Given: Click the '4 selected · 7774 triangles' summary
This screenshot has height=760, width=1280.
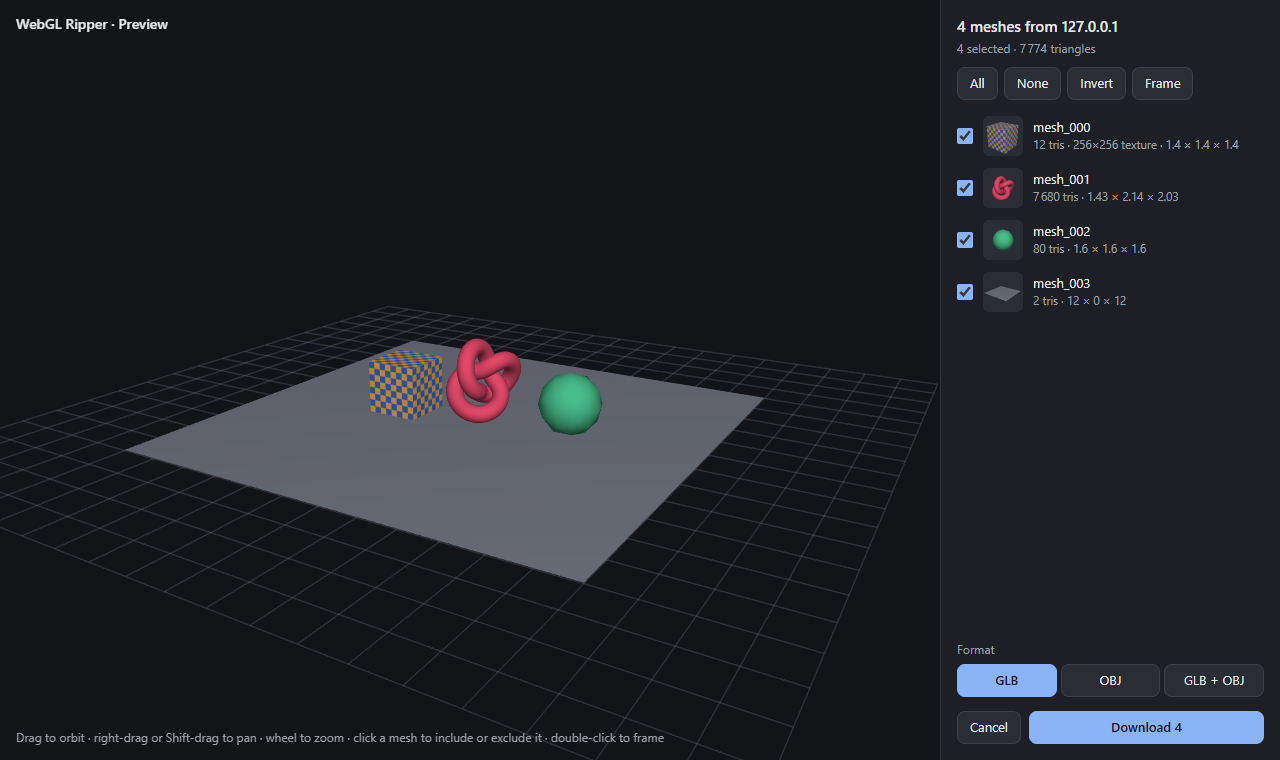Looking at the screenshot, I should tap(1026, 49).
